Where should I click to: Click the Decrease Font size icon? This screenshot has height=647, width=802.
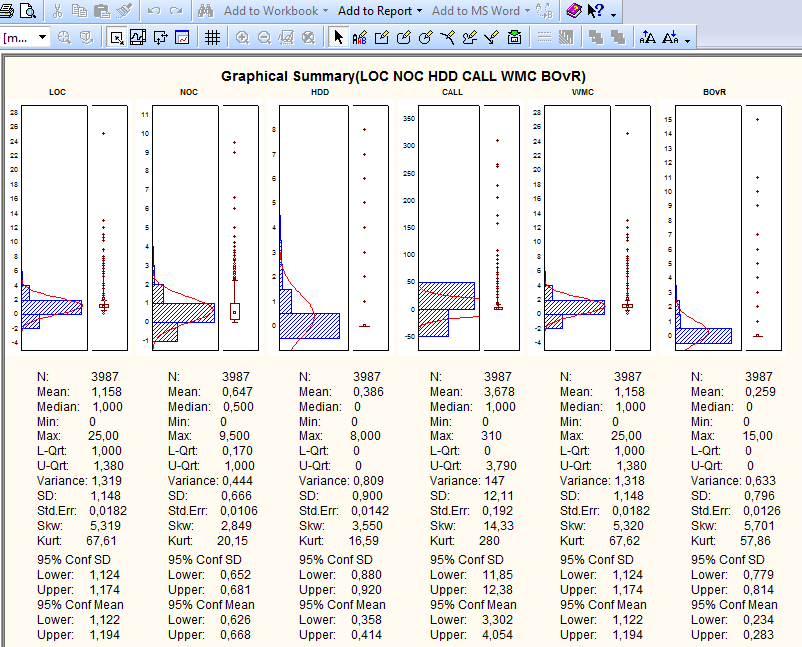(x=670, y=38)
